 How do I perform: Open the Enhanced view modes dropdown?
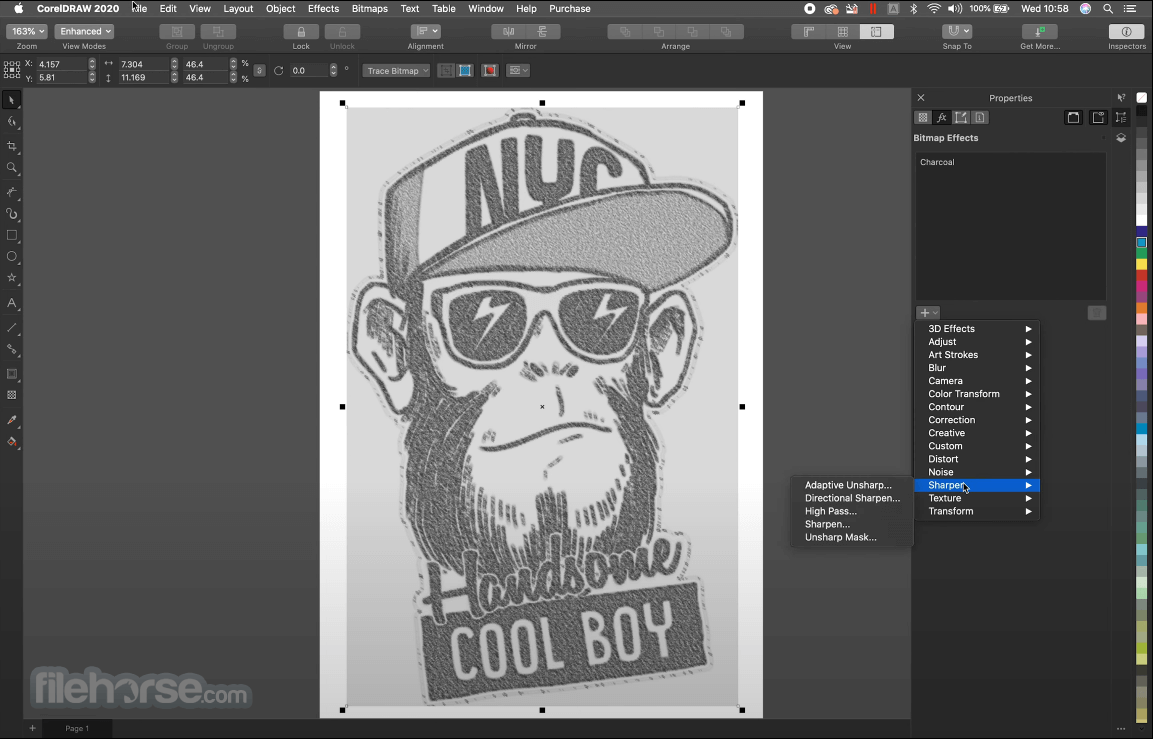(x=84, y=32)
